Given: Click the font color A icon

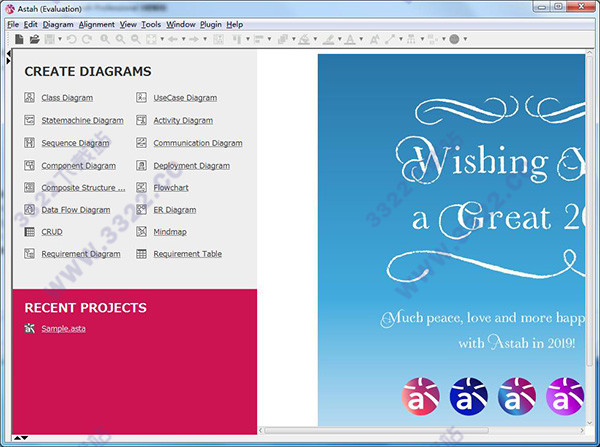Looking at the screenshot, I should (350, 39).
